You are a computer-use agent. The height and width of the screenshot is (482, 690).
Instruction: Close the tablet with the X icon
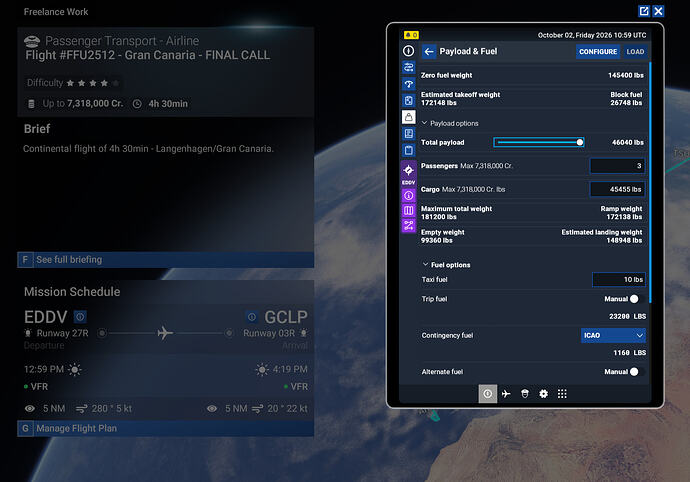pos(658,11)
